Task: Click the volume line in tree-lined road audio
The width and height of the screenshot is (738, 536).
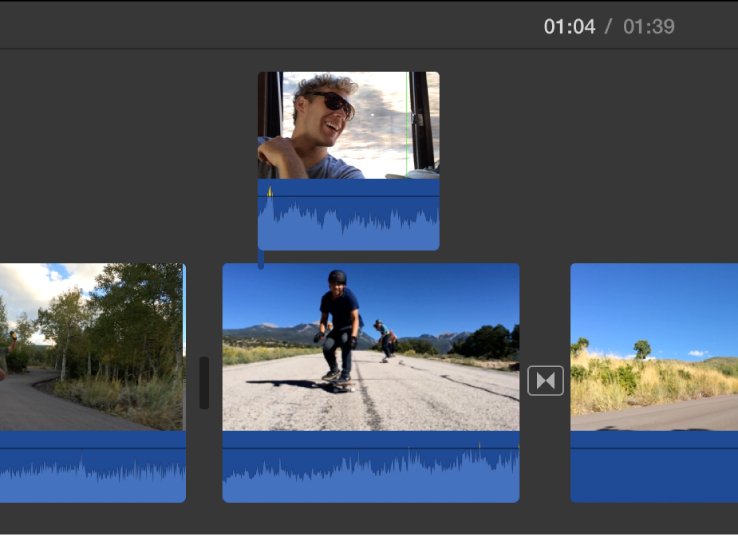Action: [x=92, y=448]
